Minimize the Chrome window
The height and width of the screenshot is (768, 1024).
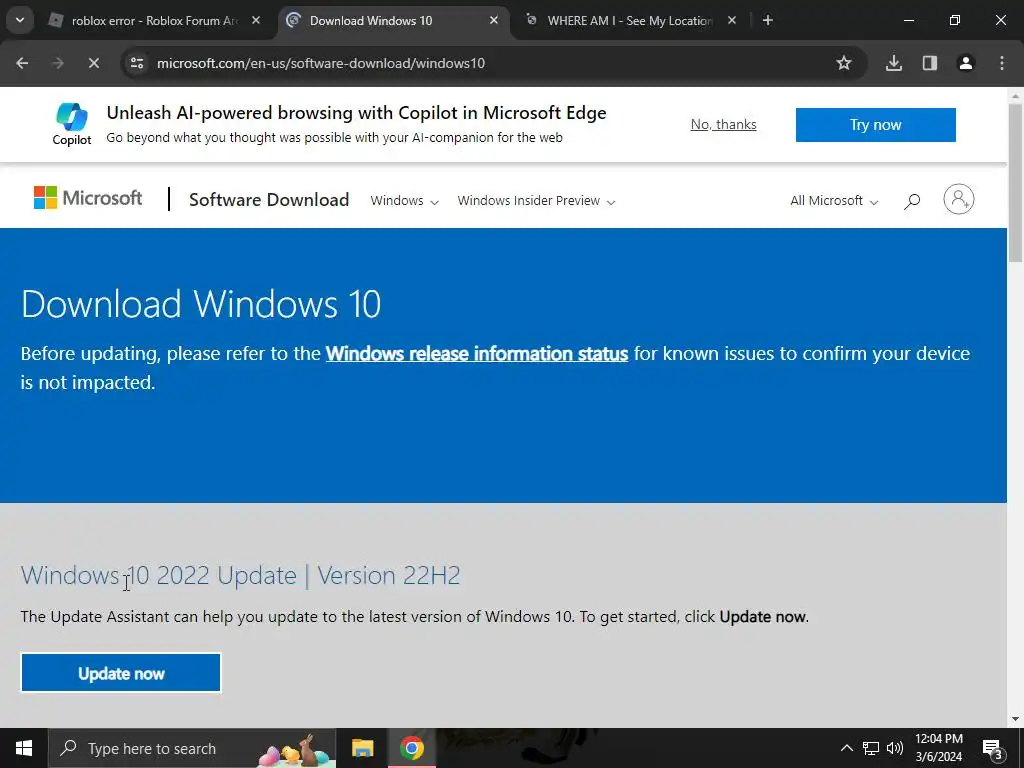(x=908, y=20)
